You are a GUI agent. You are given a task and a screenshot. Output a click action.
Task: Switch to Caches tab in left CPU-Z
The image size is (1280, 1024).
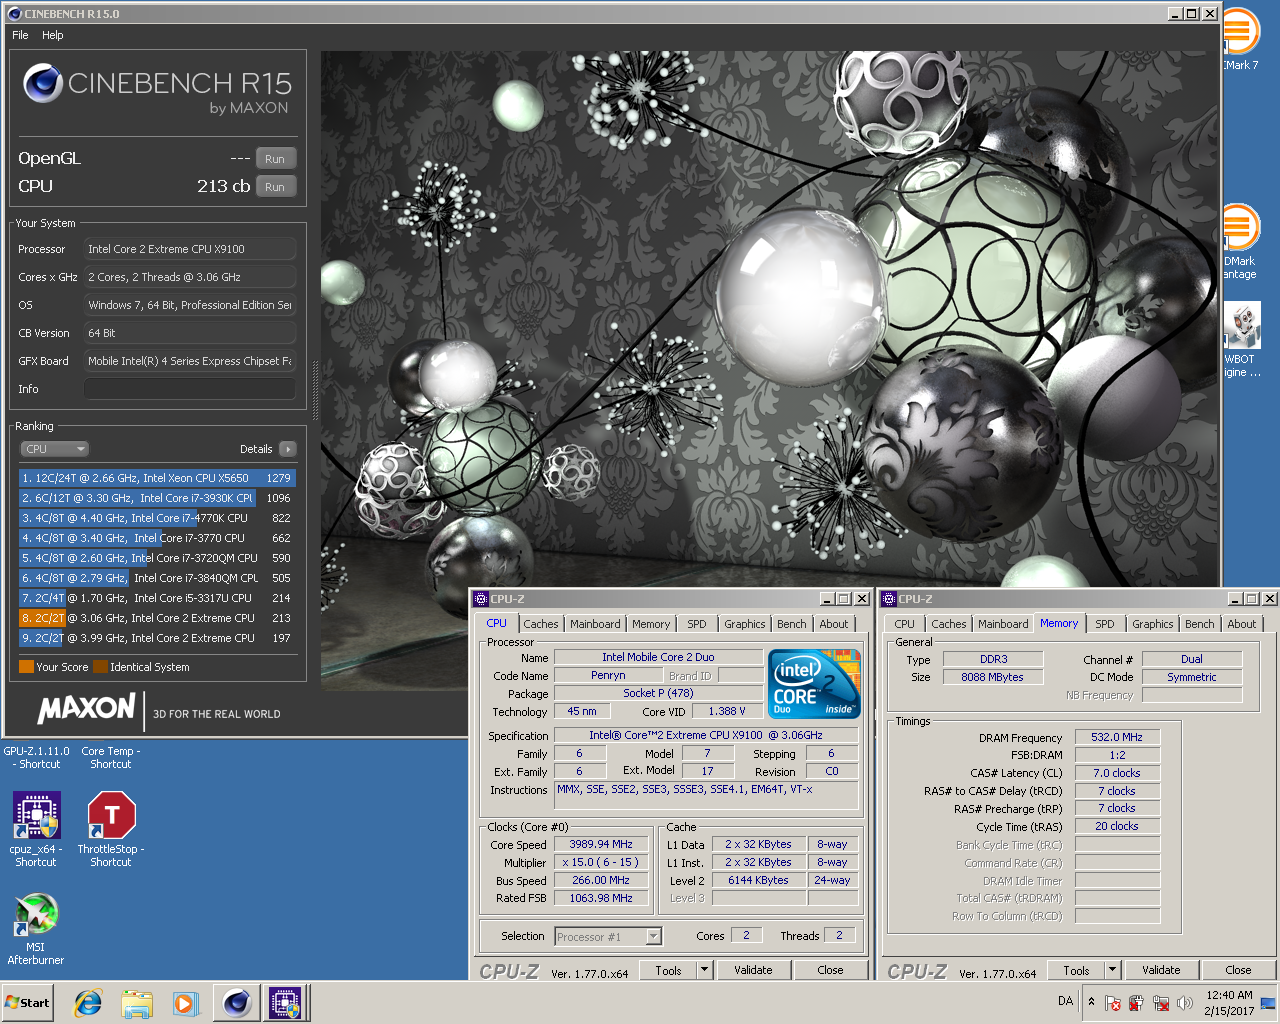click(x=541, y=624)
